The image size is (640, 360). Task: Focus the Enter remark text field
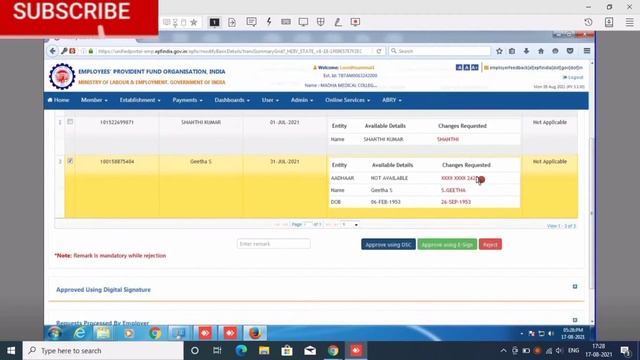coord(273,244)
